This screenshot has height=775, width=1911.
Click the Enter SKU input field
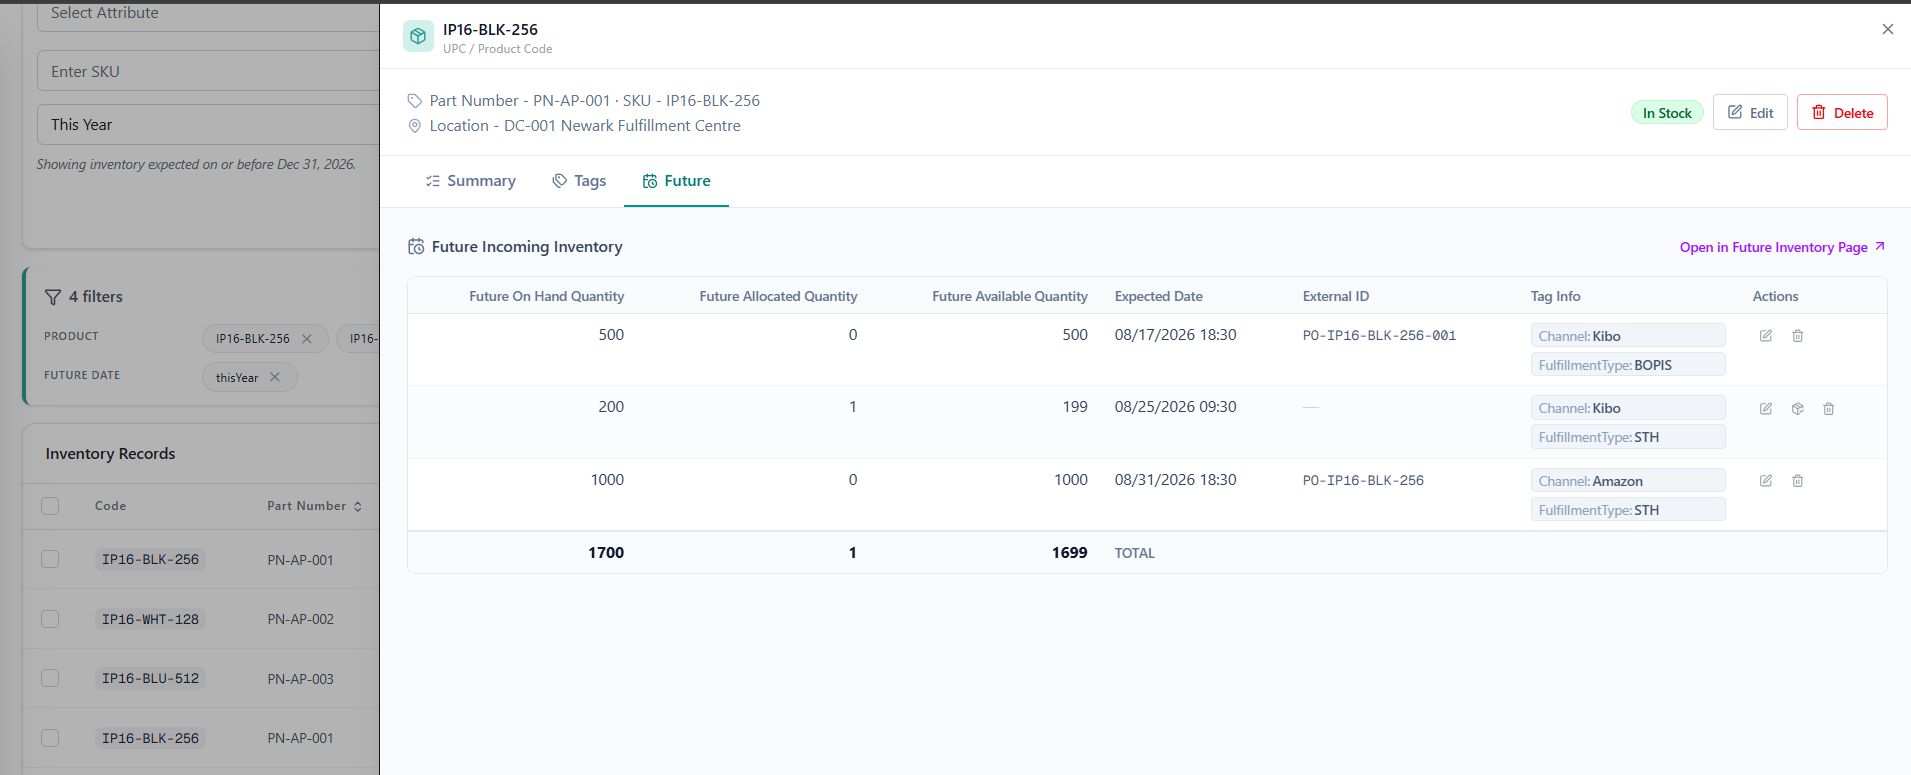pos(208,72)
